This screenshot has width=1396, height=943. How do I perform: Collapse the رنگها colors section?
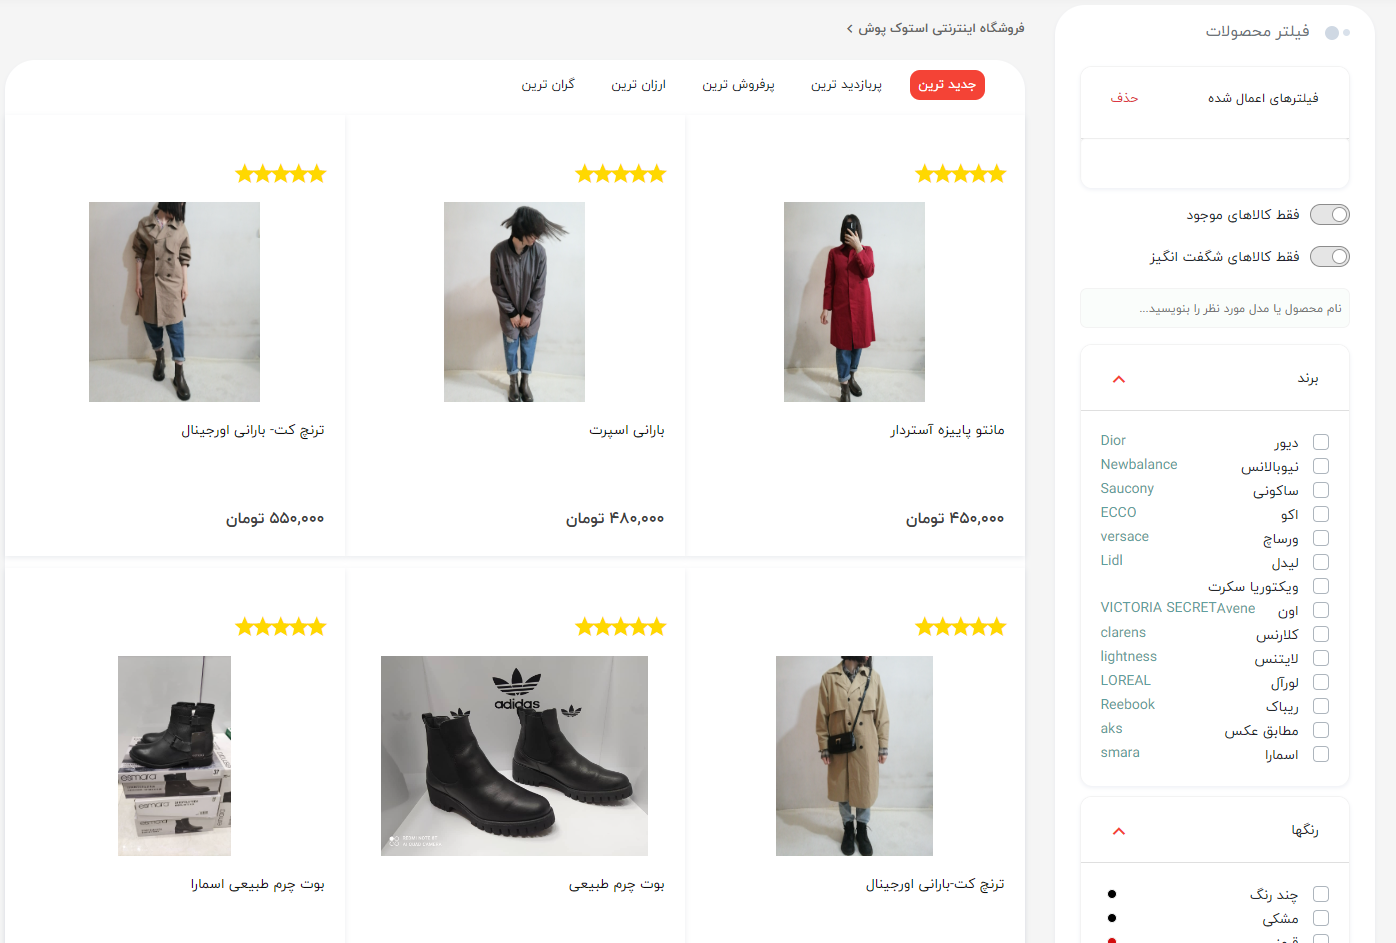(x=1119, y=831)
